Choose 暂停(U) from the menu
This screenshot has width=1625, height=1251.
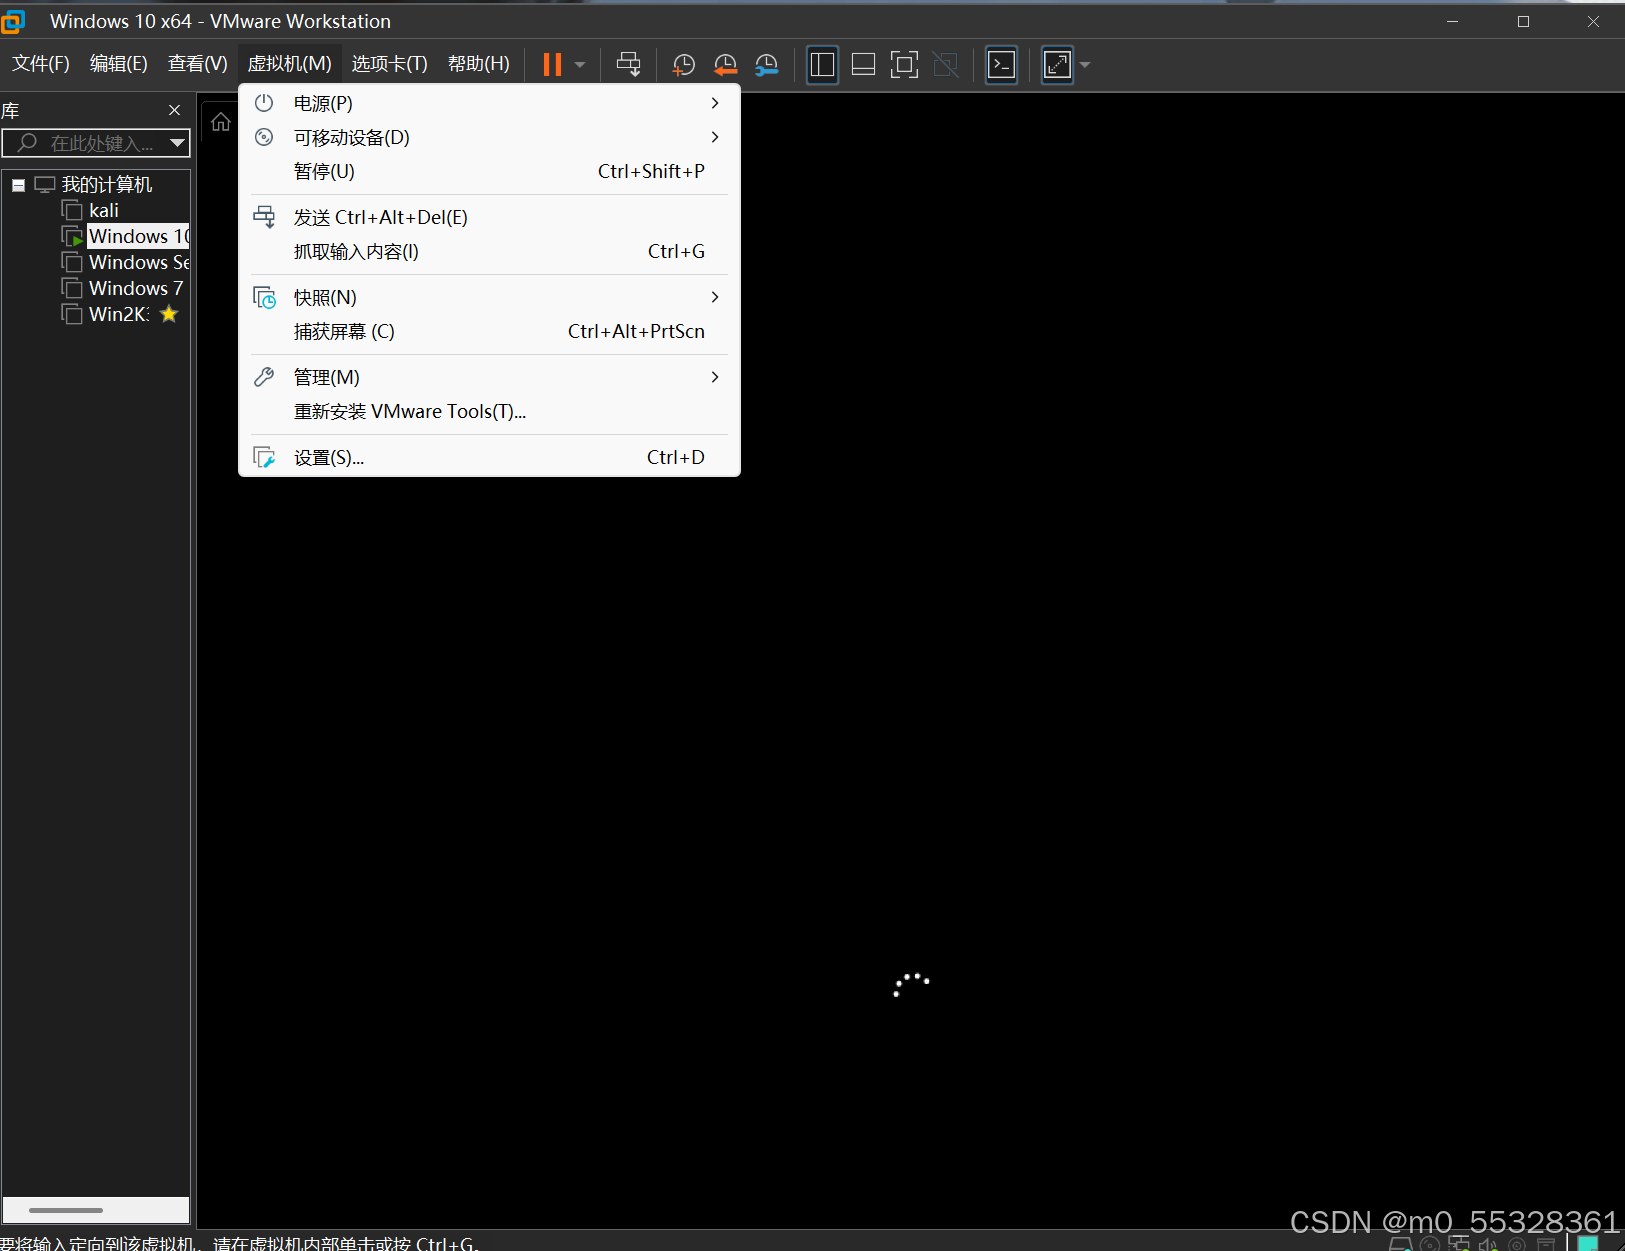(489, 171)
